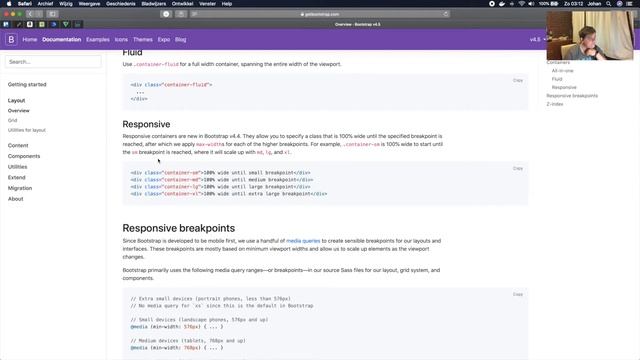Image resolution: width=640 pixels, height=360 pixels.
Task: Click the Siri icon in menu bar
Action: coord(619,4)
